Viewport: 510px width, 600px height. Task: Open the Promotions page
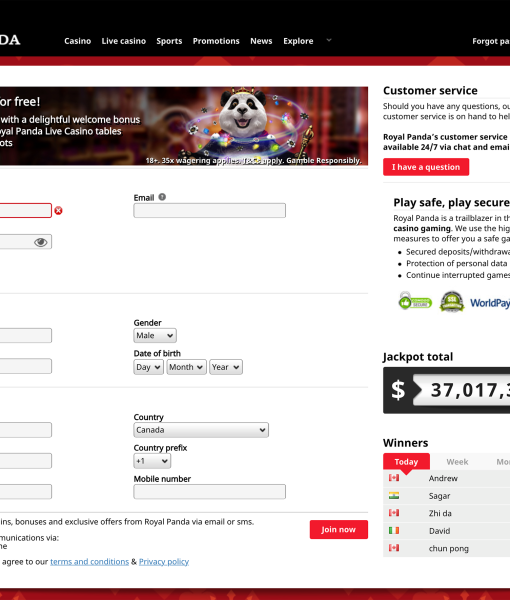tap(216, 41)
